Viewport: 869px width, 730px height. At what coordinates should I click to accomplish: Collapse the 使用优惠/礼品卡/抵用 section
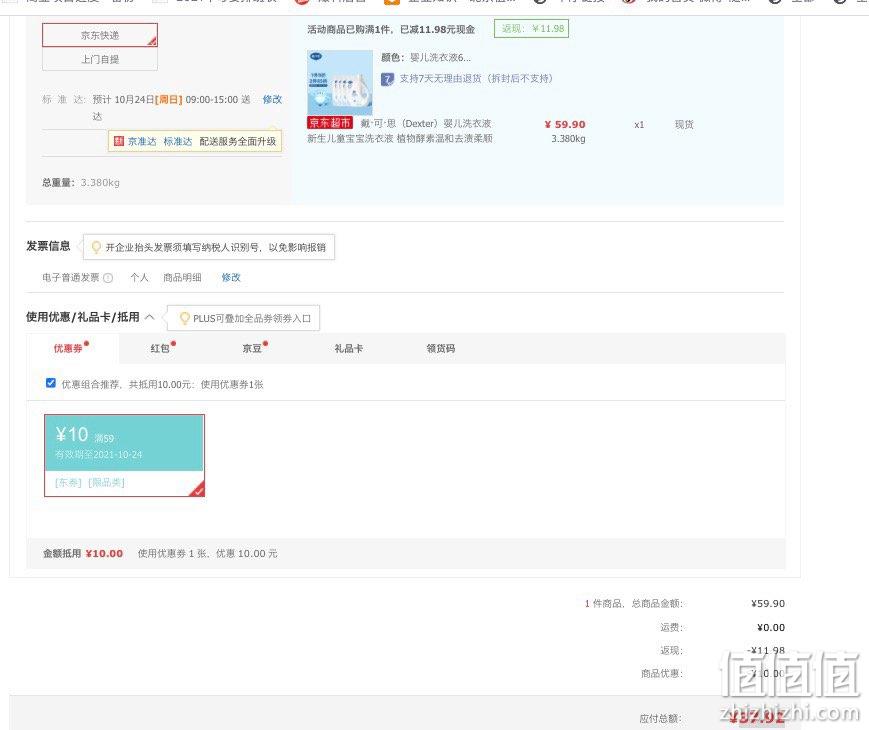click(x=150, y=317)
